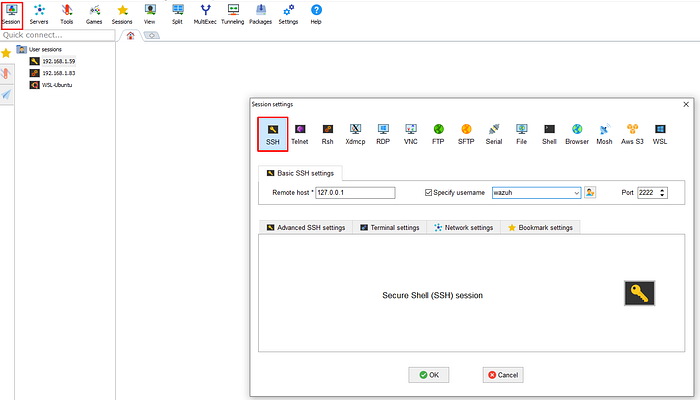Close the Session settings dialog
This screenshot has height=400, width=700.
pos(686,104)
